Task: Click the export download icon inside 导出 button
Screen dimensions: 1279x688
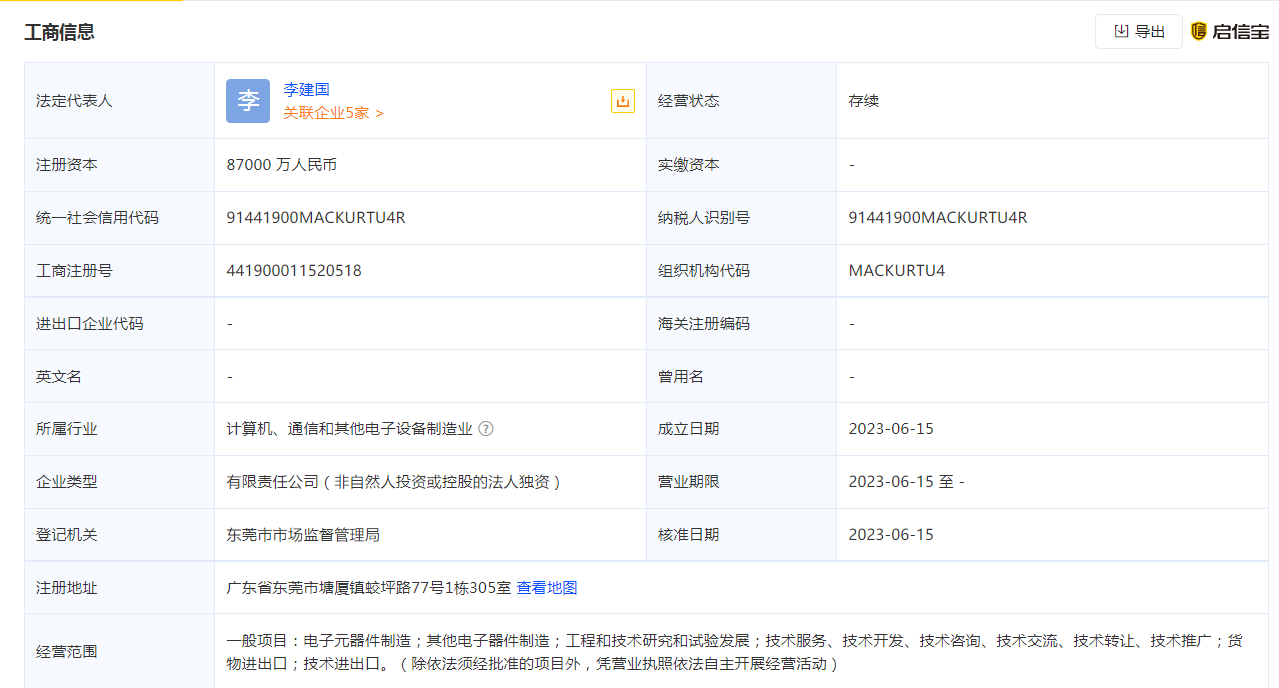Action: pos(1121,31)
